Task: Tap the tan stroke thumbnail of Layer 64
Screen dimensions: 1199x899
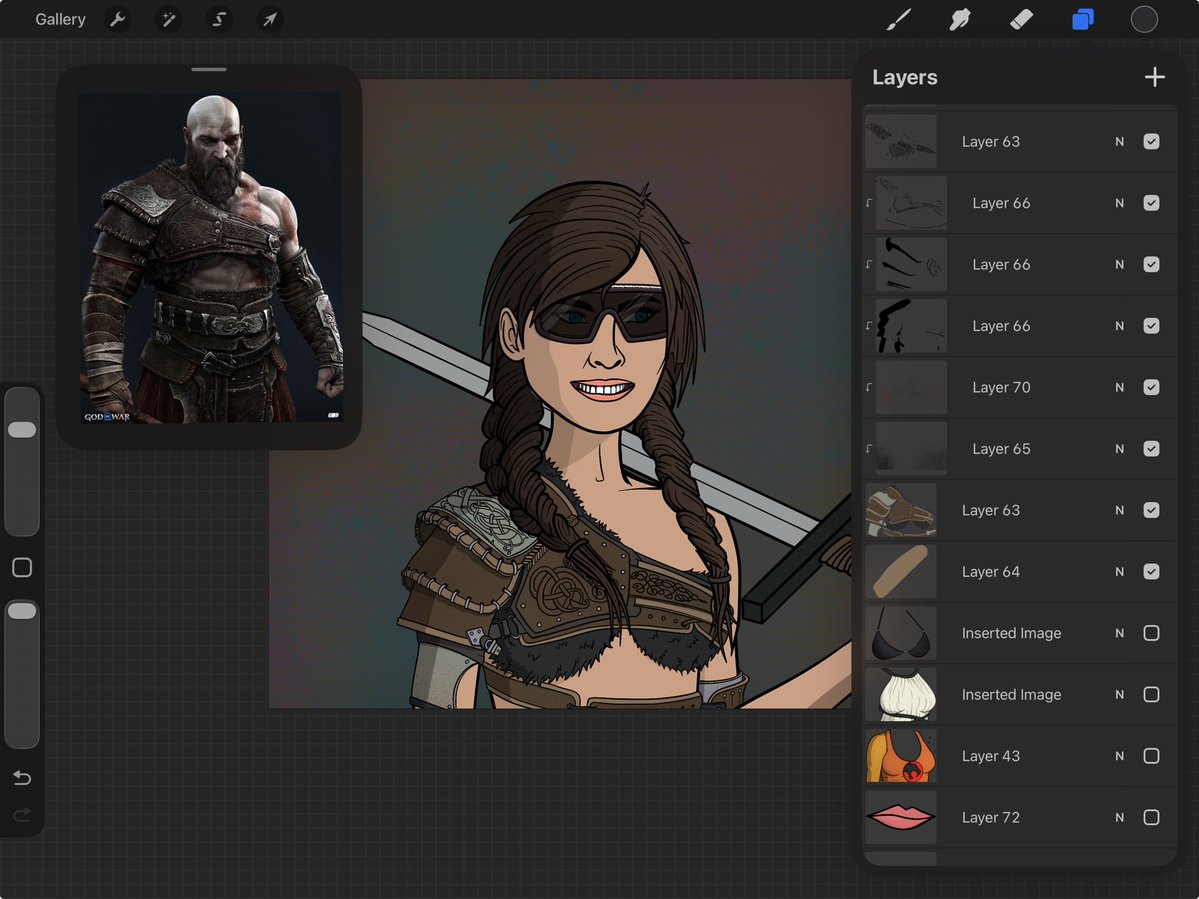Action: (901, 572)
